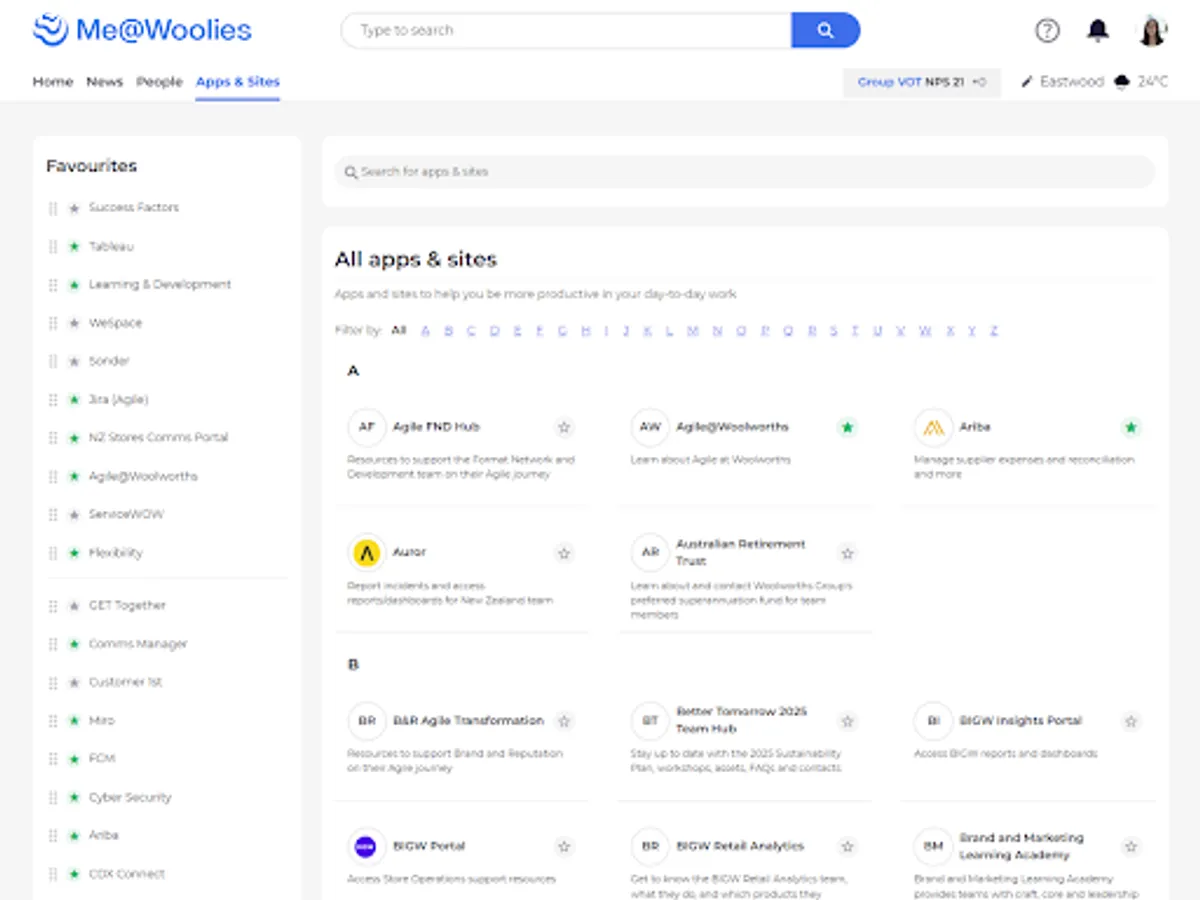
Task: Favourite B&R Agile Transformation with star
Action: 564,721
